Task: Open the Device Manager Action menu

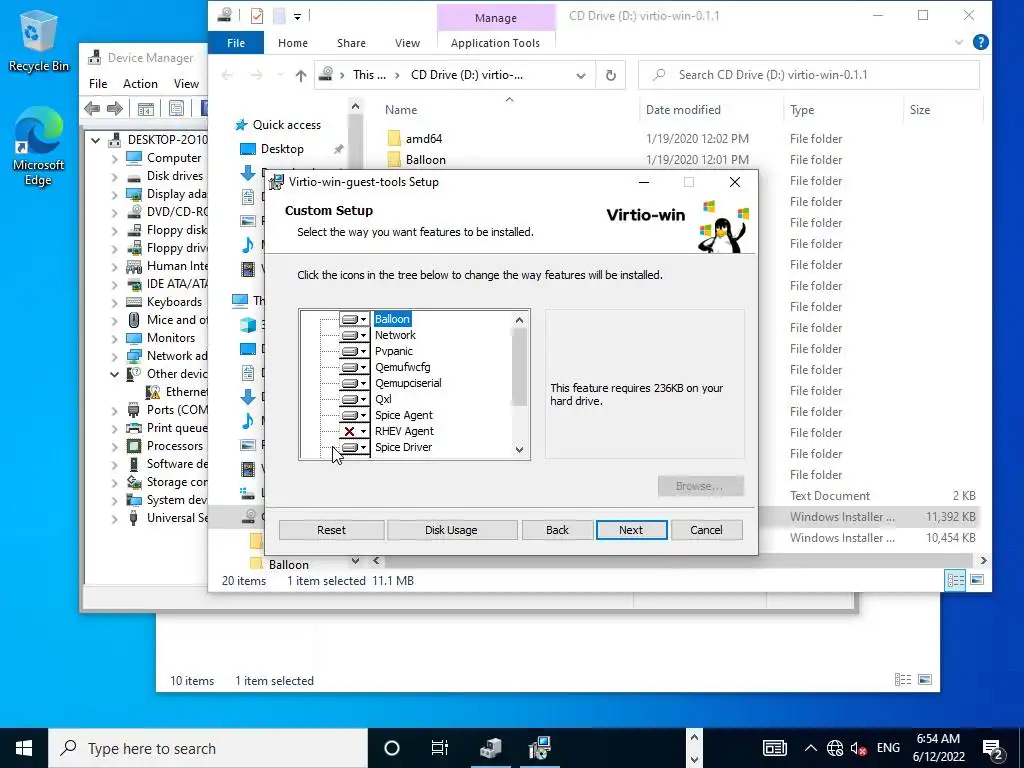Action: point(140,84)
